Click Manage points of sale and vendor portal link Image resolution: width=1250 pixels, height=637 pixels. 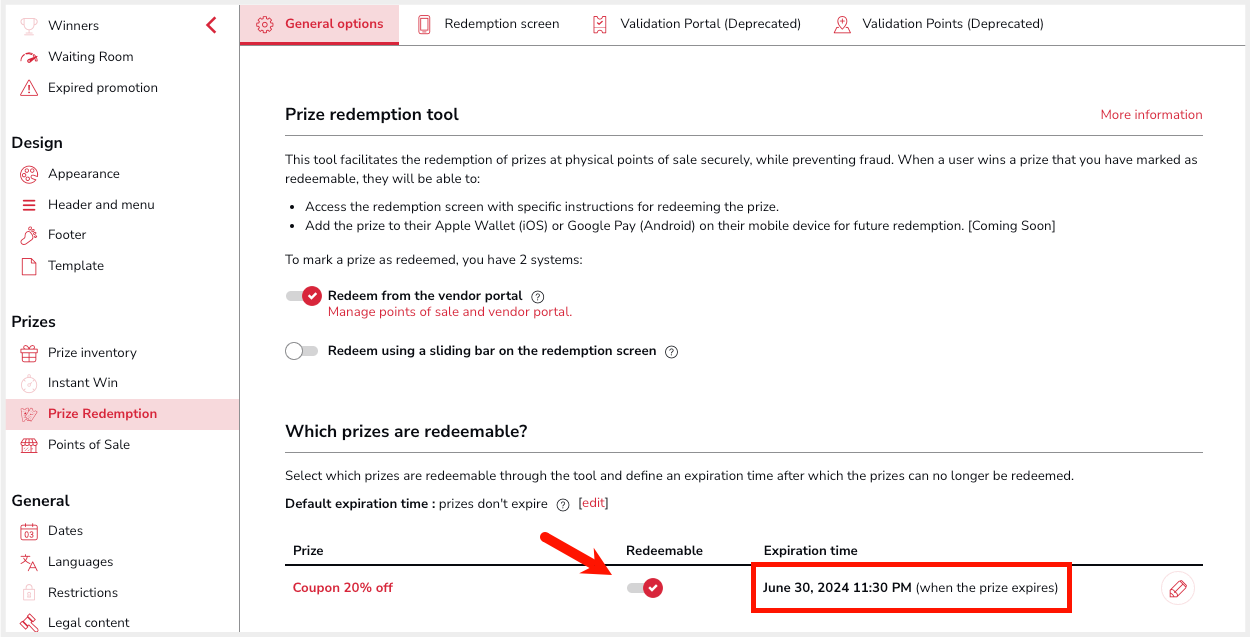tap(450, 312)
